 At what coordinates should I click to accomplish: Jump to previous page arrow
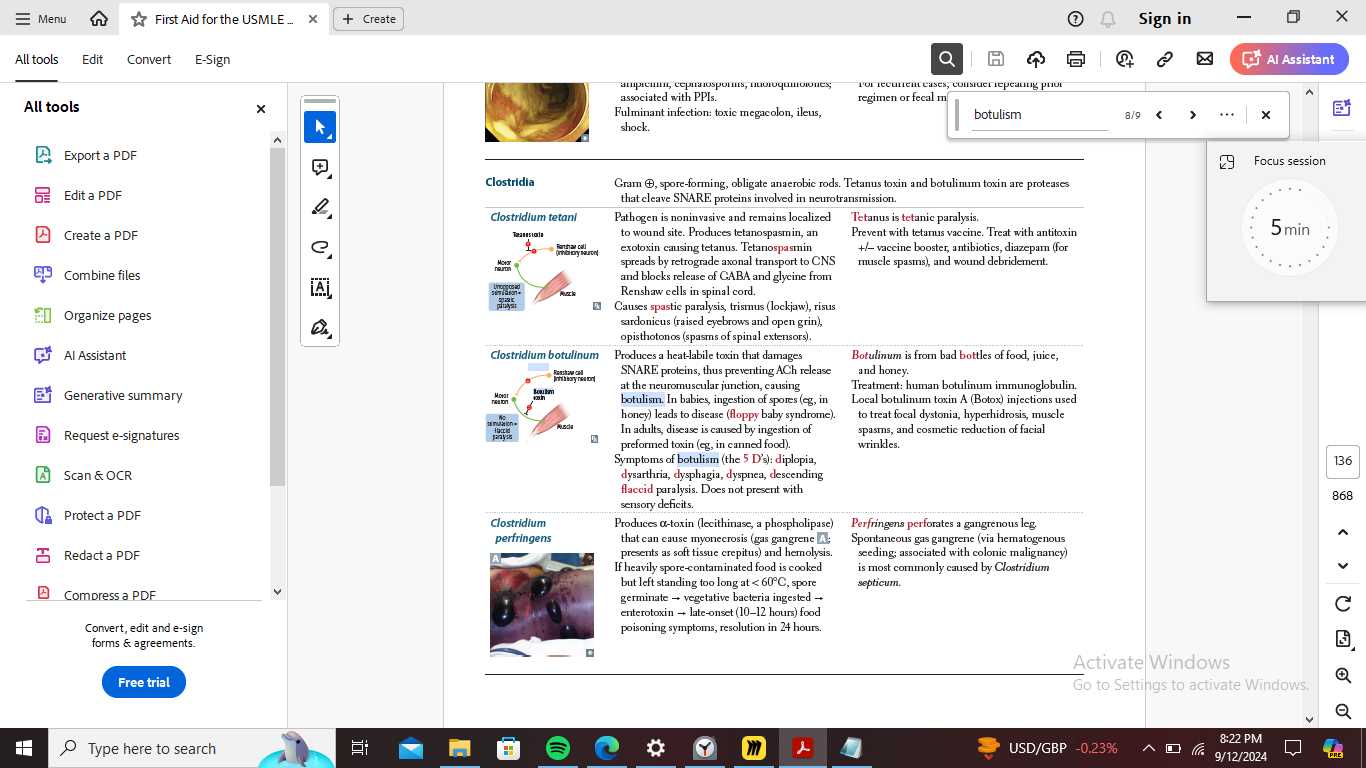(1343, 532)
